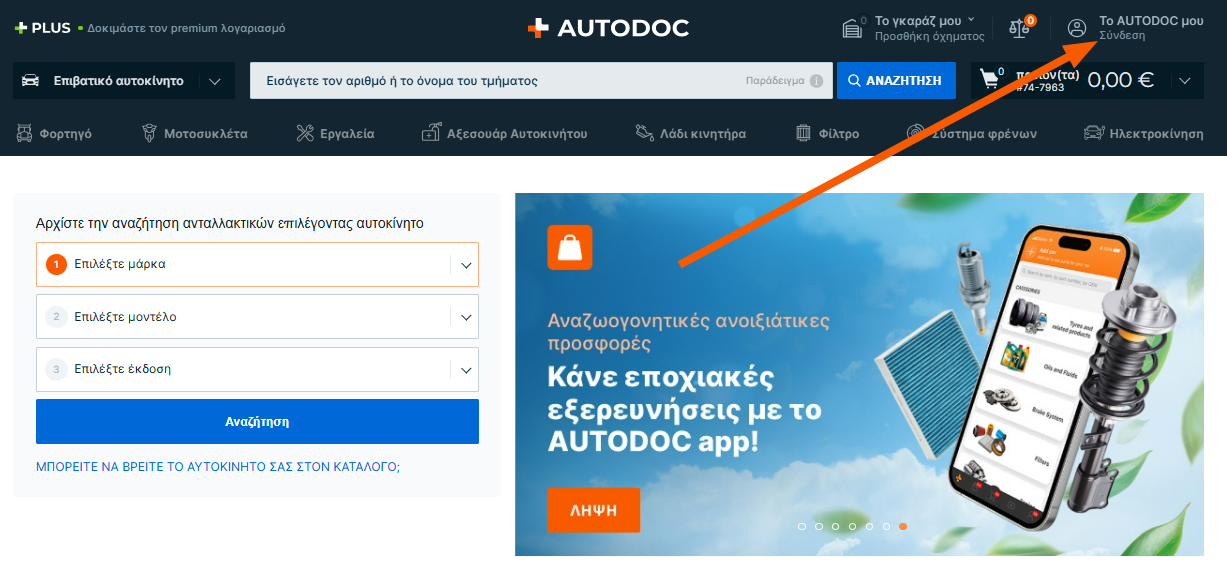The height and width of the screenshot is (584, 1227).
Task: Click the 0,00 € cart total
Action: click(x=1120, y=81)
